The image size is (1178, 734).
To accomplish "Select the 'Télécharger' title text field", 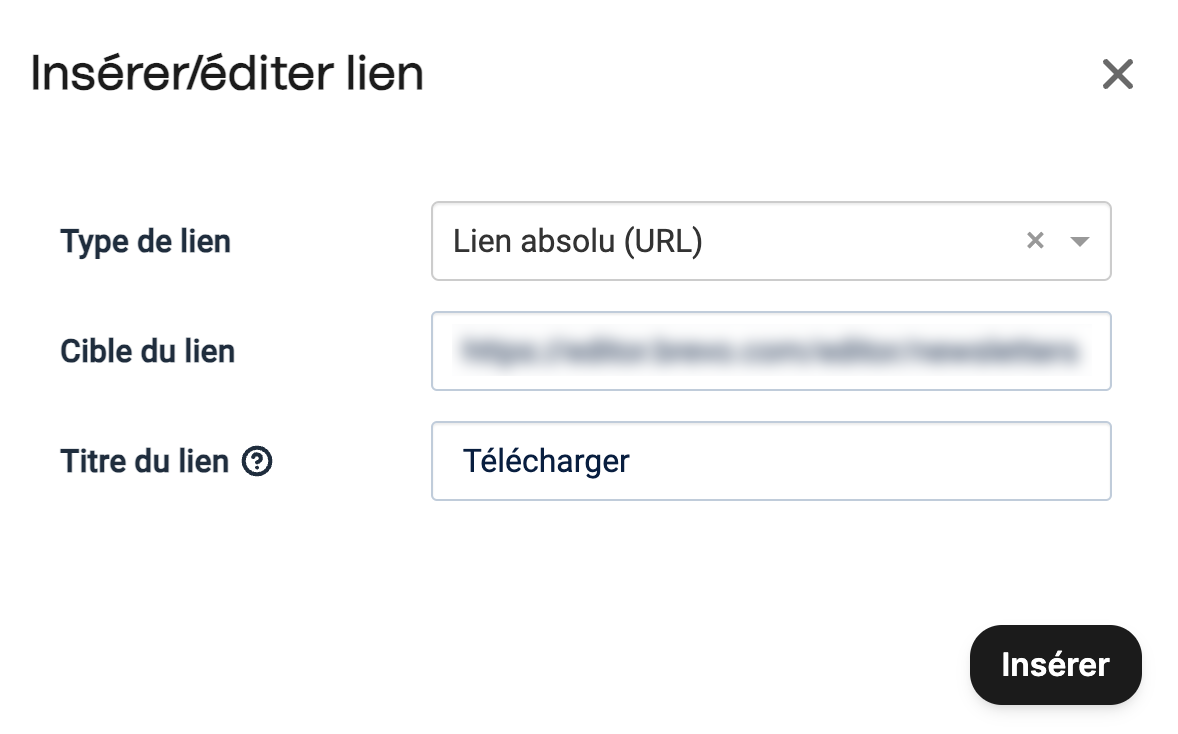I will (770, 461).
